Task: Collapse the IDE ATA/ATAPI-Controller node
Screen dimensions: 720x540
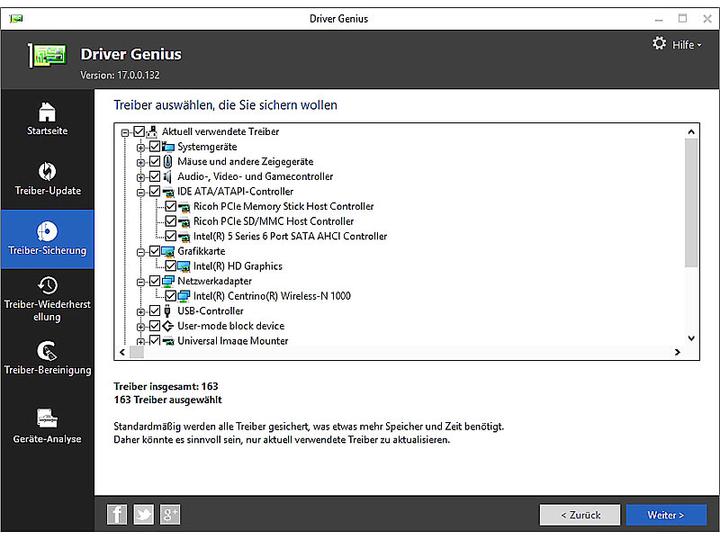Action: coord(141,192)
